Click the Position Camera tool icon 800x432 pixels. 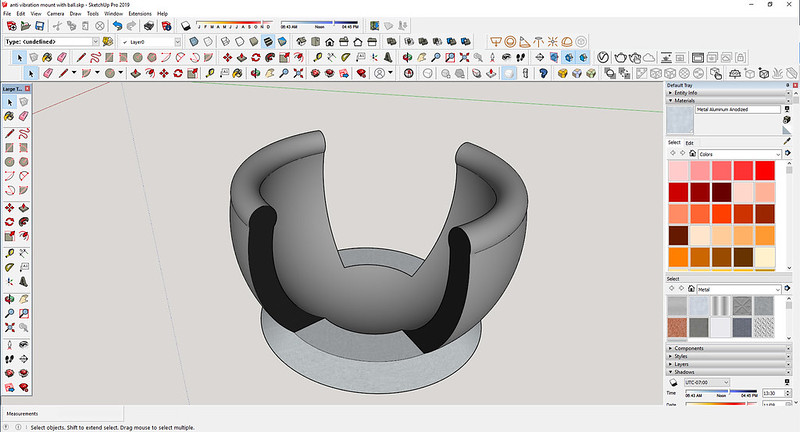pos(492,58)
